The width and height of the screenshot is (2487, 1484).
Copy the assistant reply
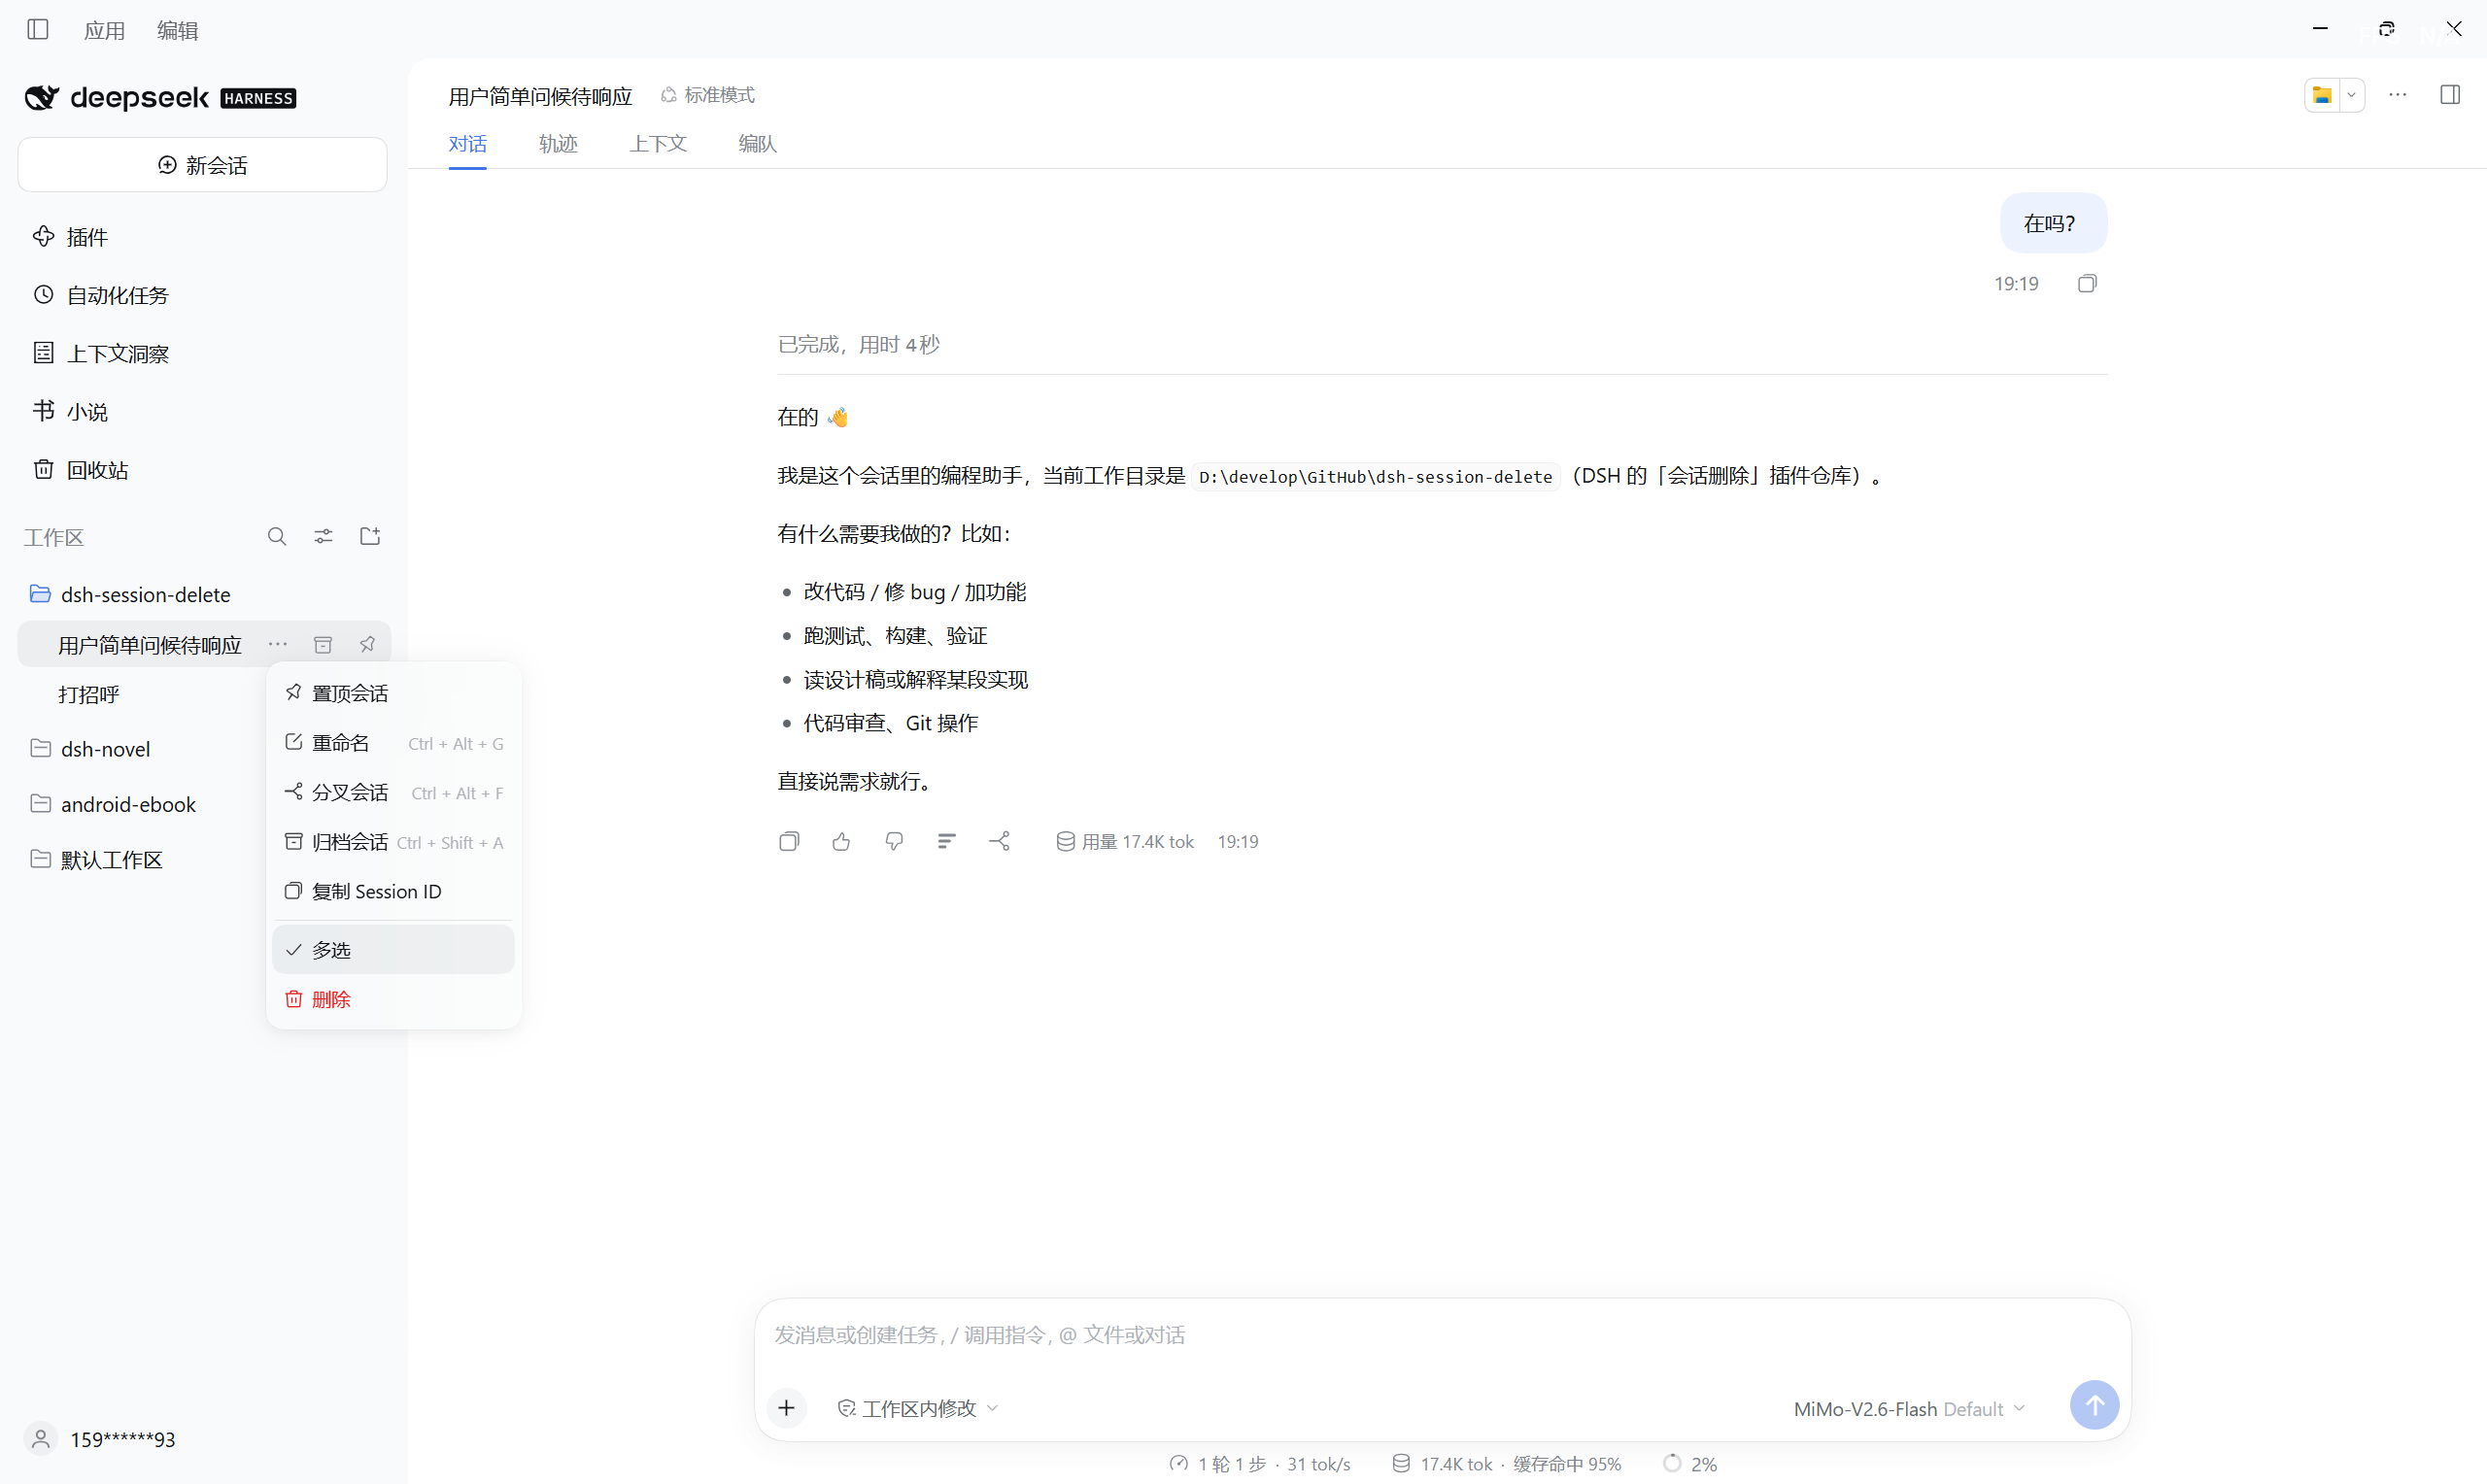[789, 842]
